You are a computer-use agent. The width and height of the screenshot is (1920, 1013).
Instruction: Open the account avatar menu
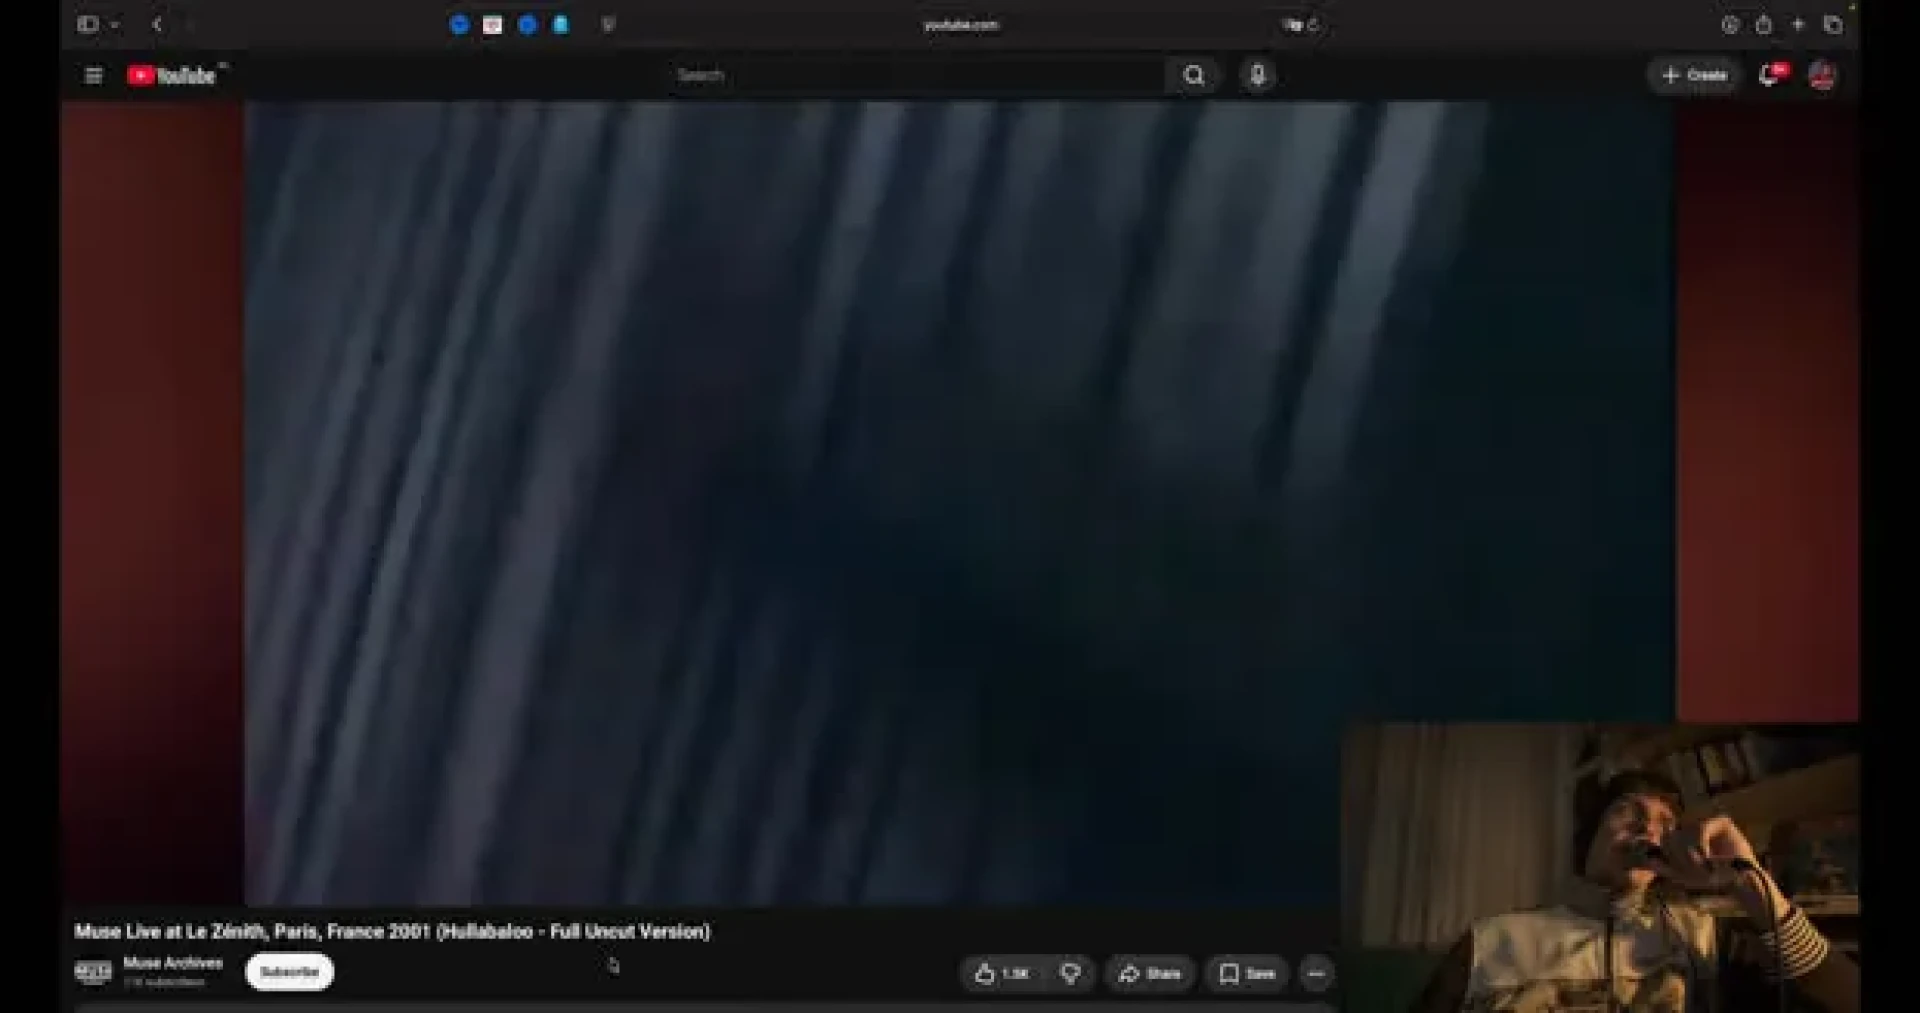[1822, 75]
